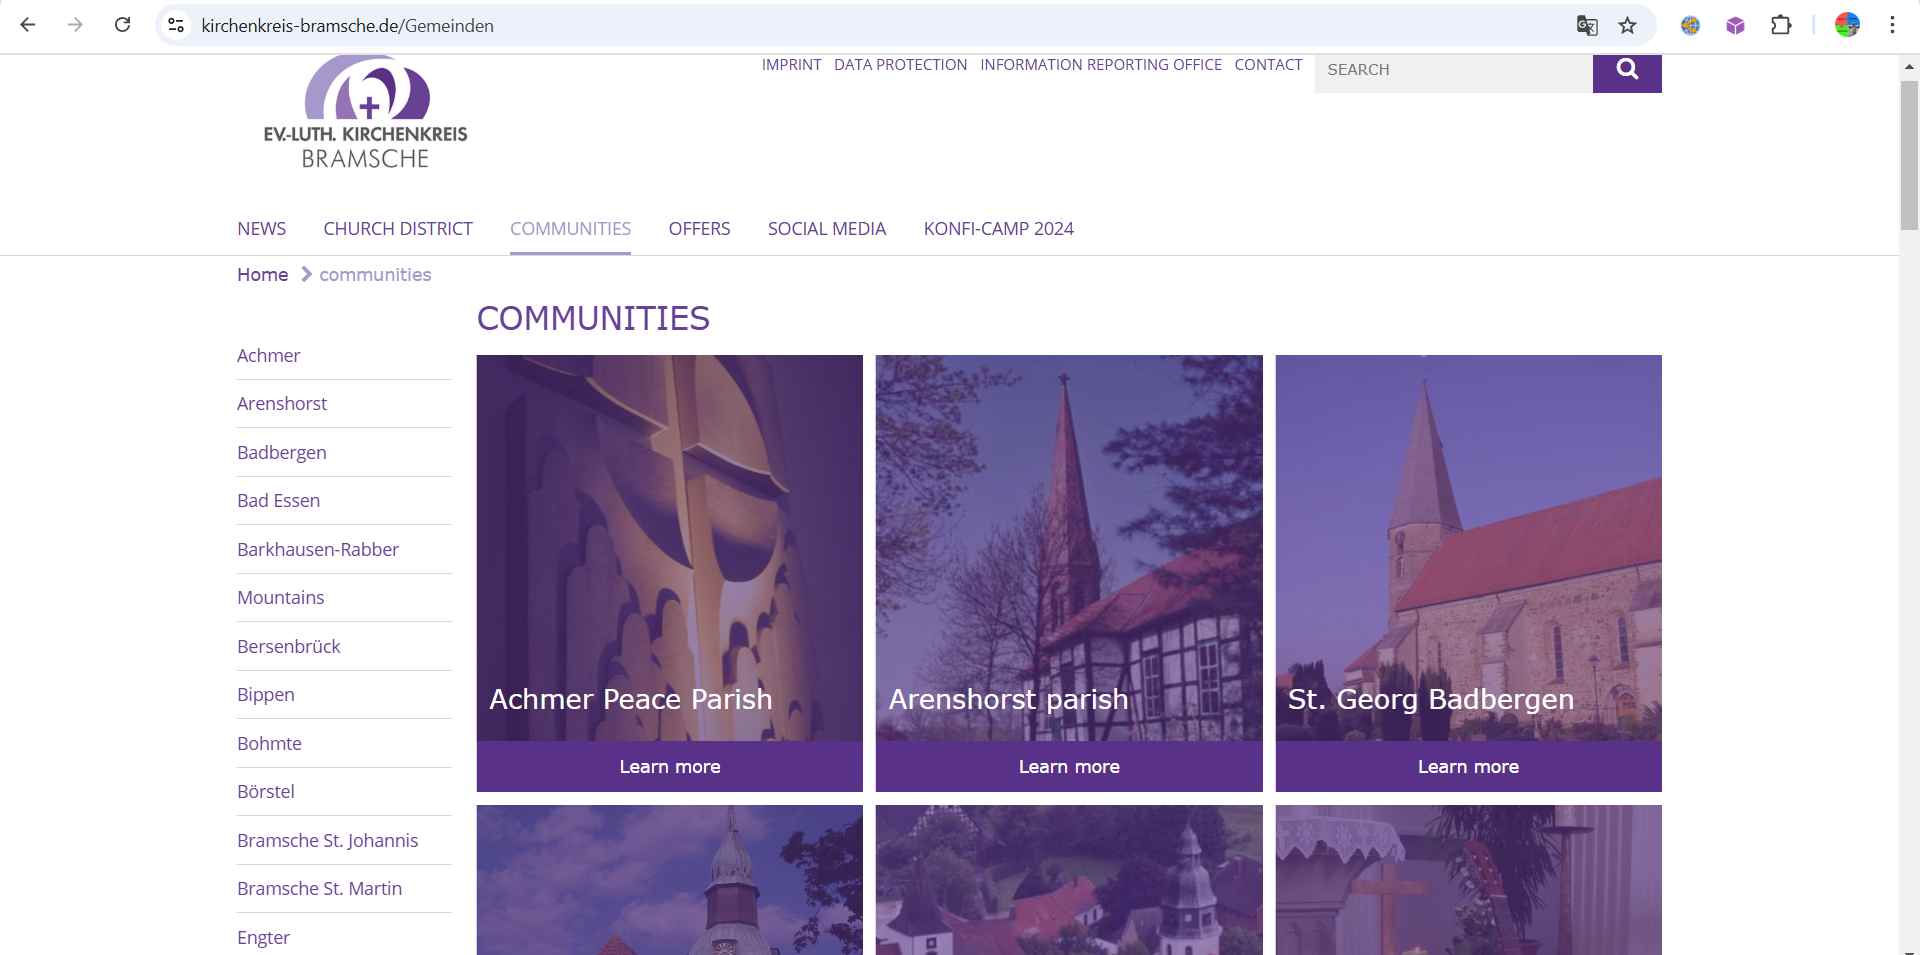This screenshot has width=1920, height=955.
Task: Open the Achmer Peace Parish image card
Action: coord(670,548)
